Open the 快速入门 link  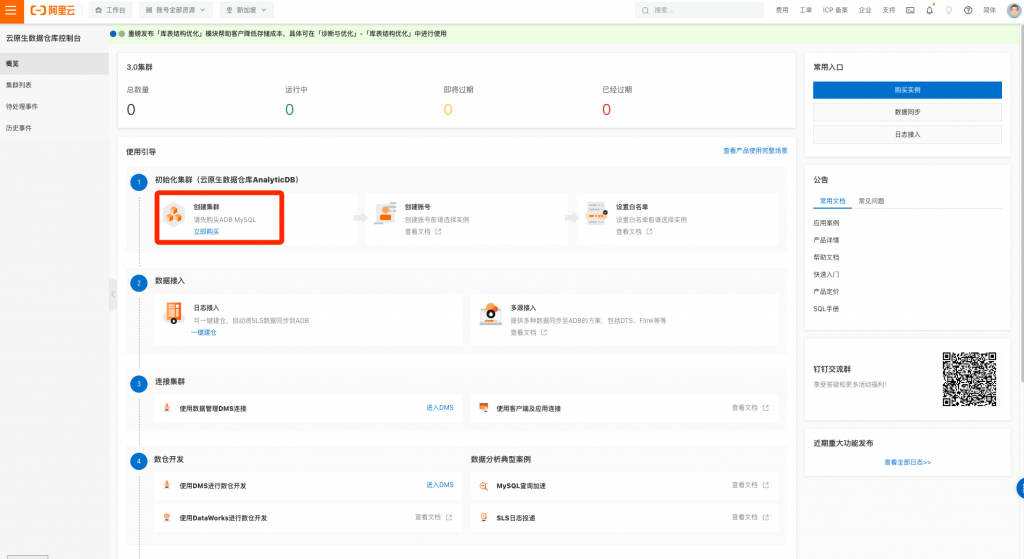click(826, 274)
